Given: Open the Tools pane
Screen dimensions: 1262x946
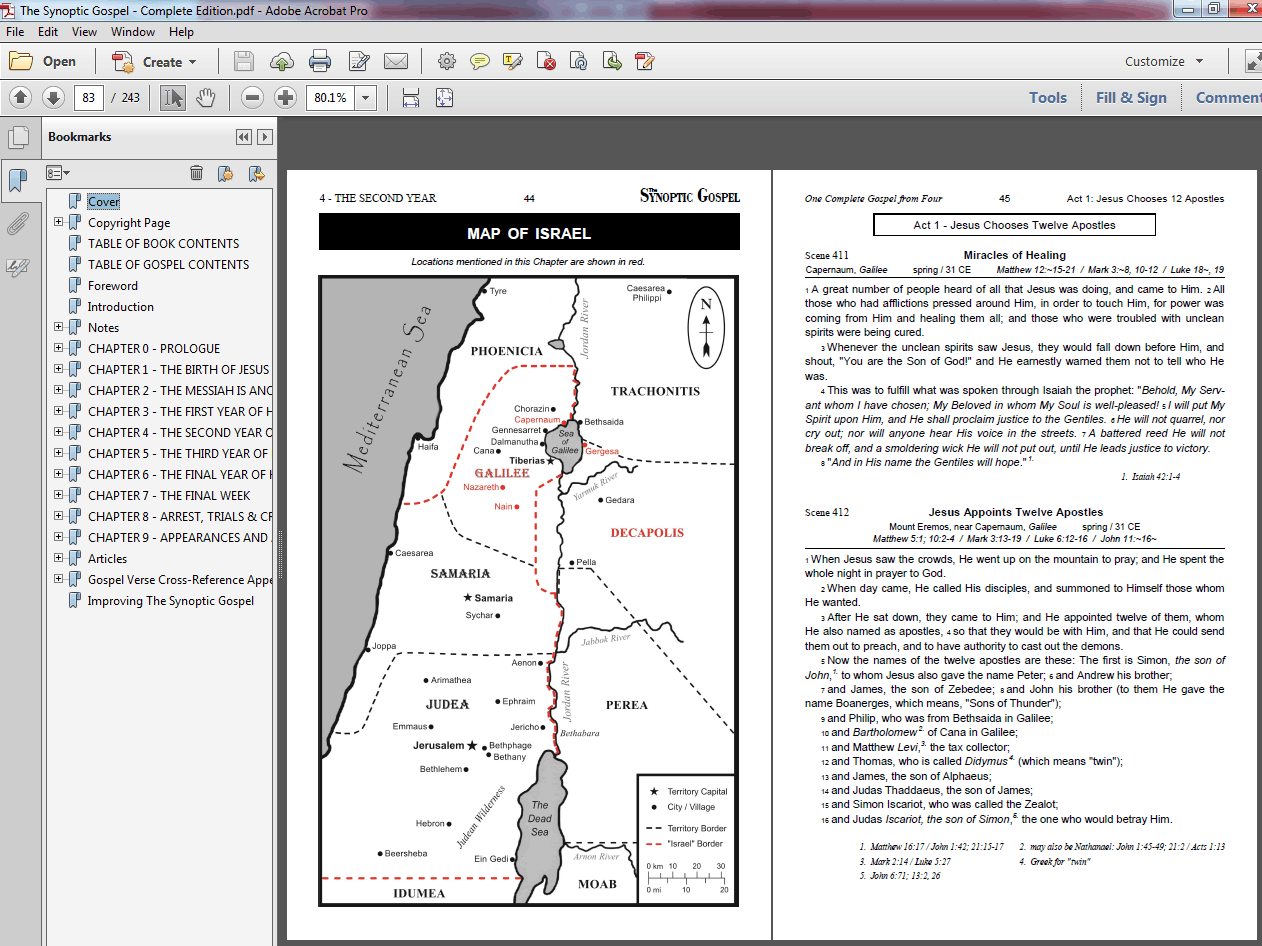Looking at the screenshot, I should (x=1048, y=97).
